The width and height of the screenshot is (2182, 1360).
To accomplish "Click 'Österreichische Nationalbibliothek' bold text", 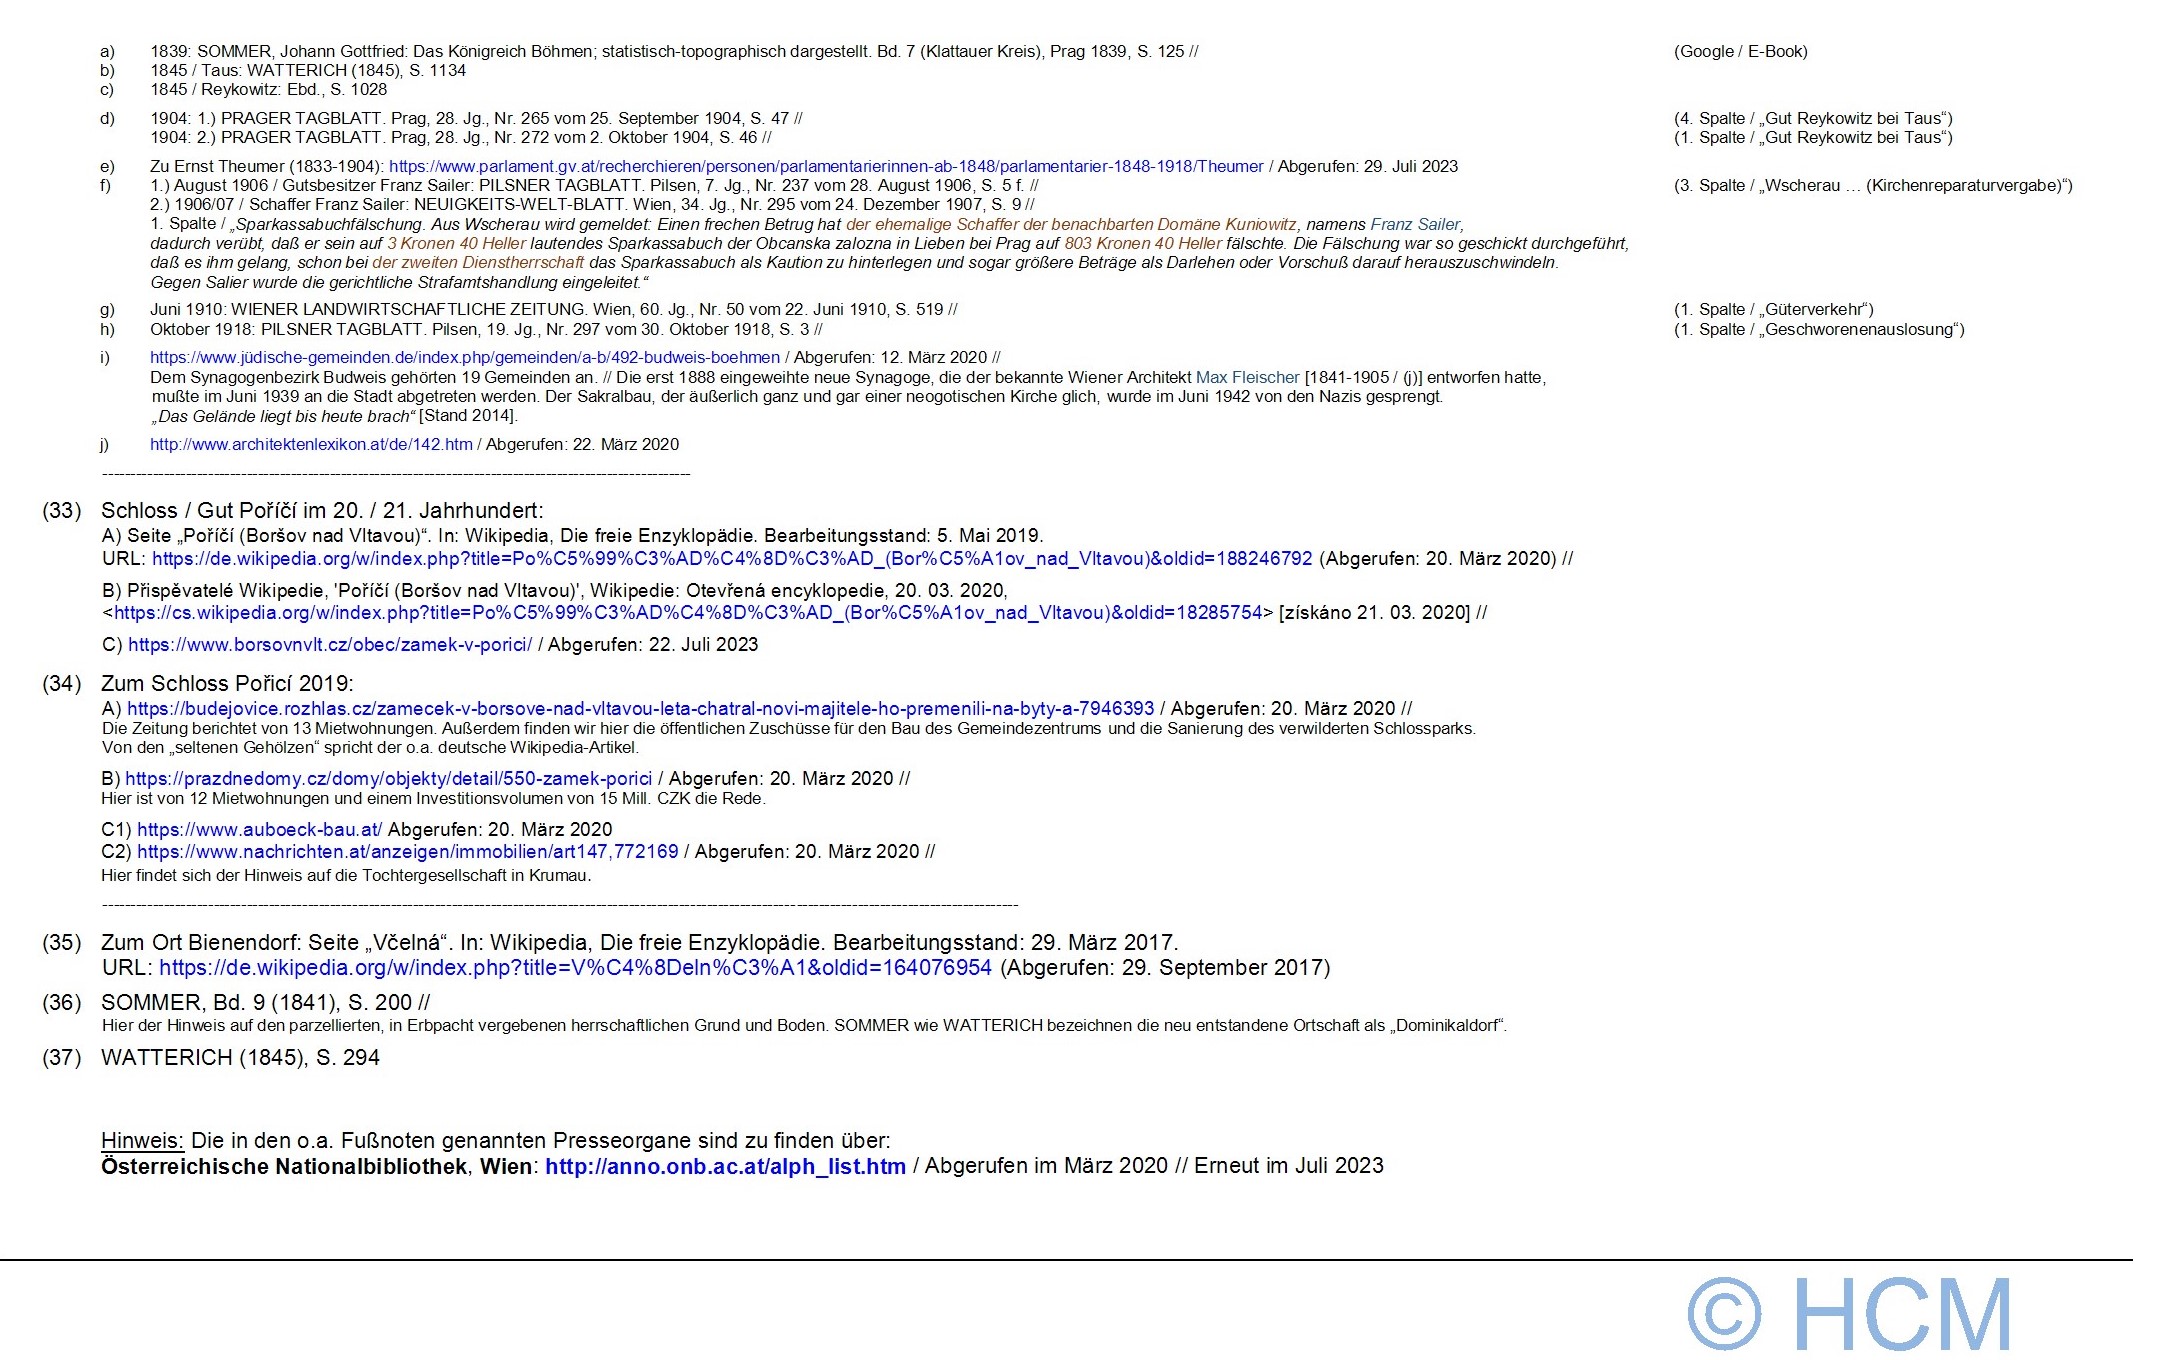I will tap(284, 1167).
